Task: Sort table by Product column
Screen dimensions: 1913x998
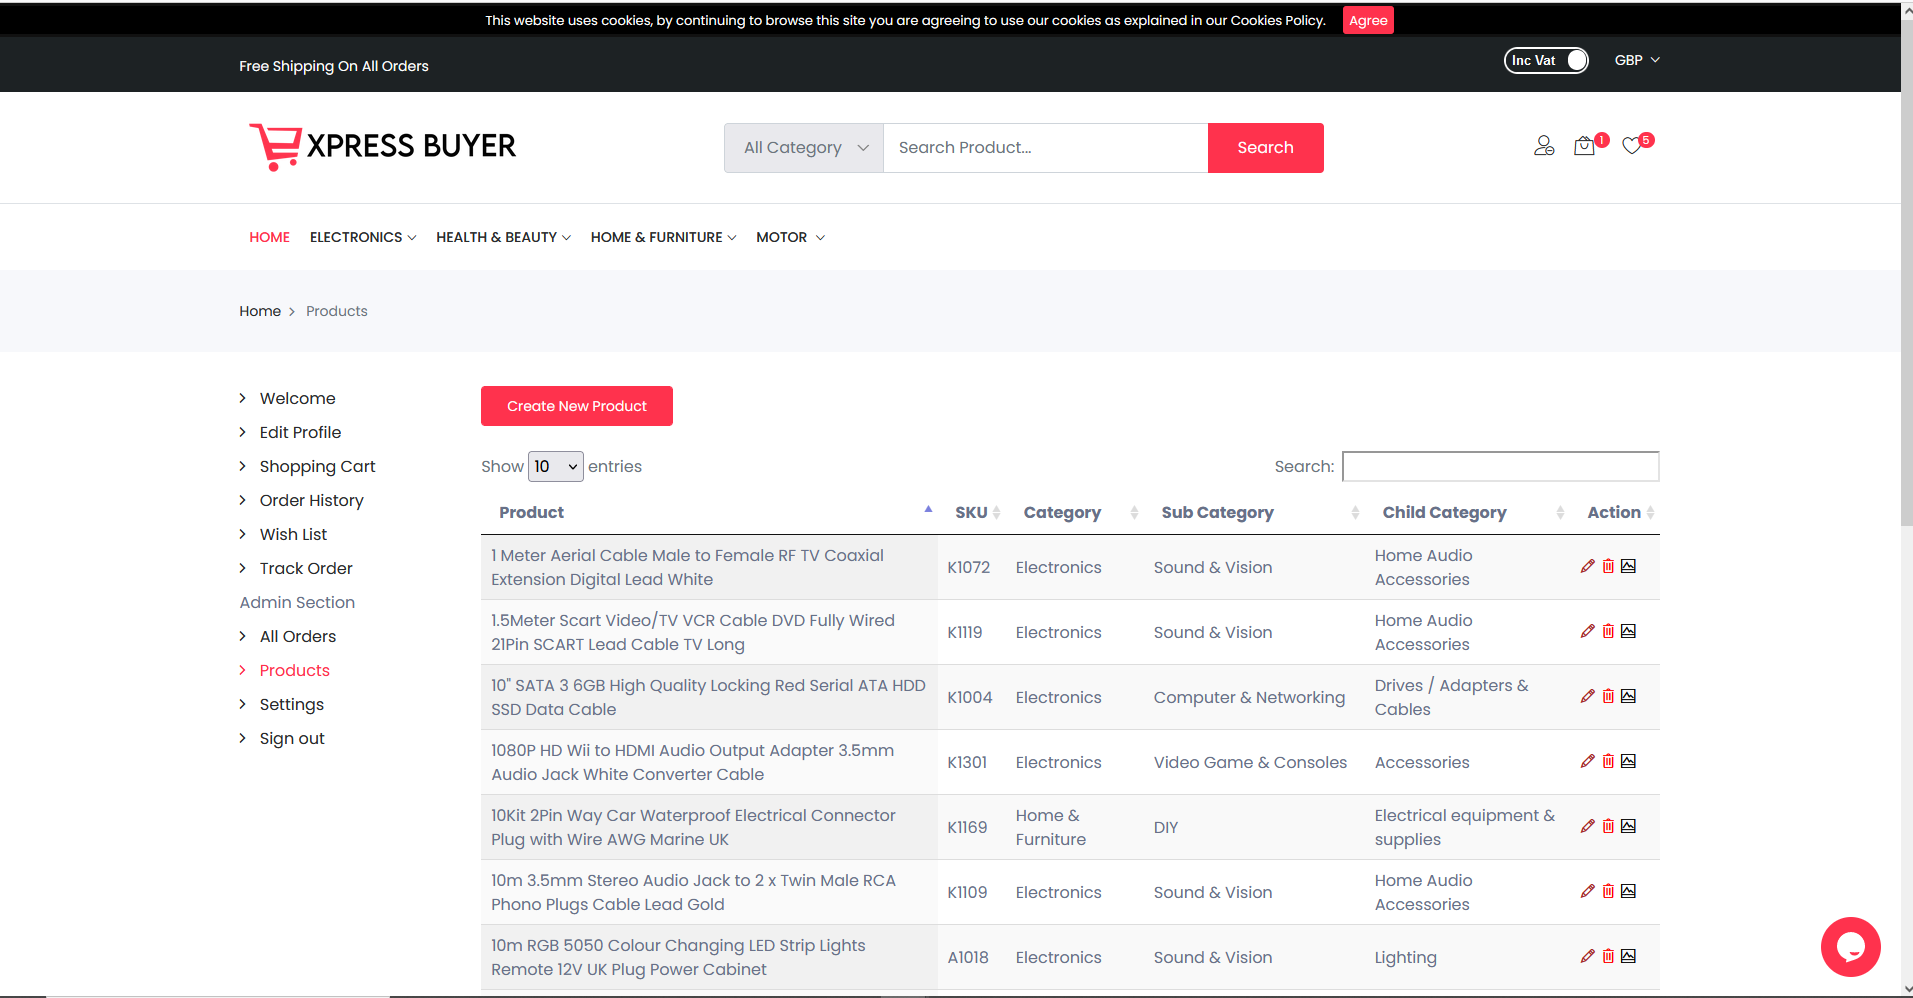Action: click(532, 513)
